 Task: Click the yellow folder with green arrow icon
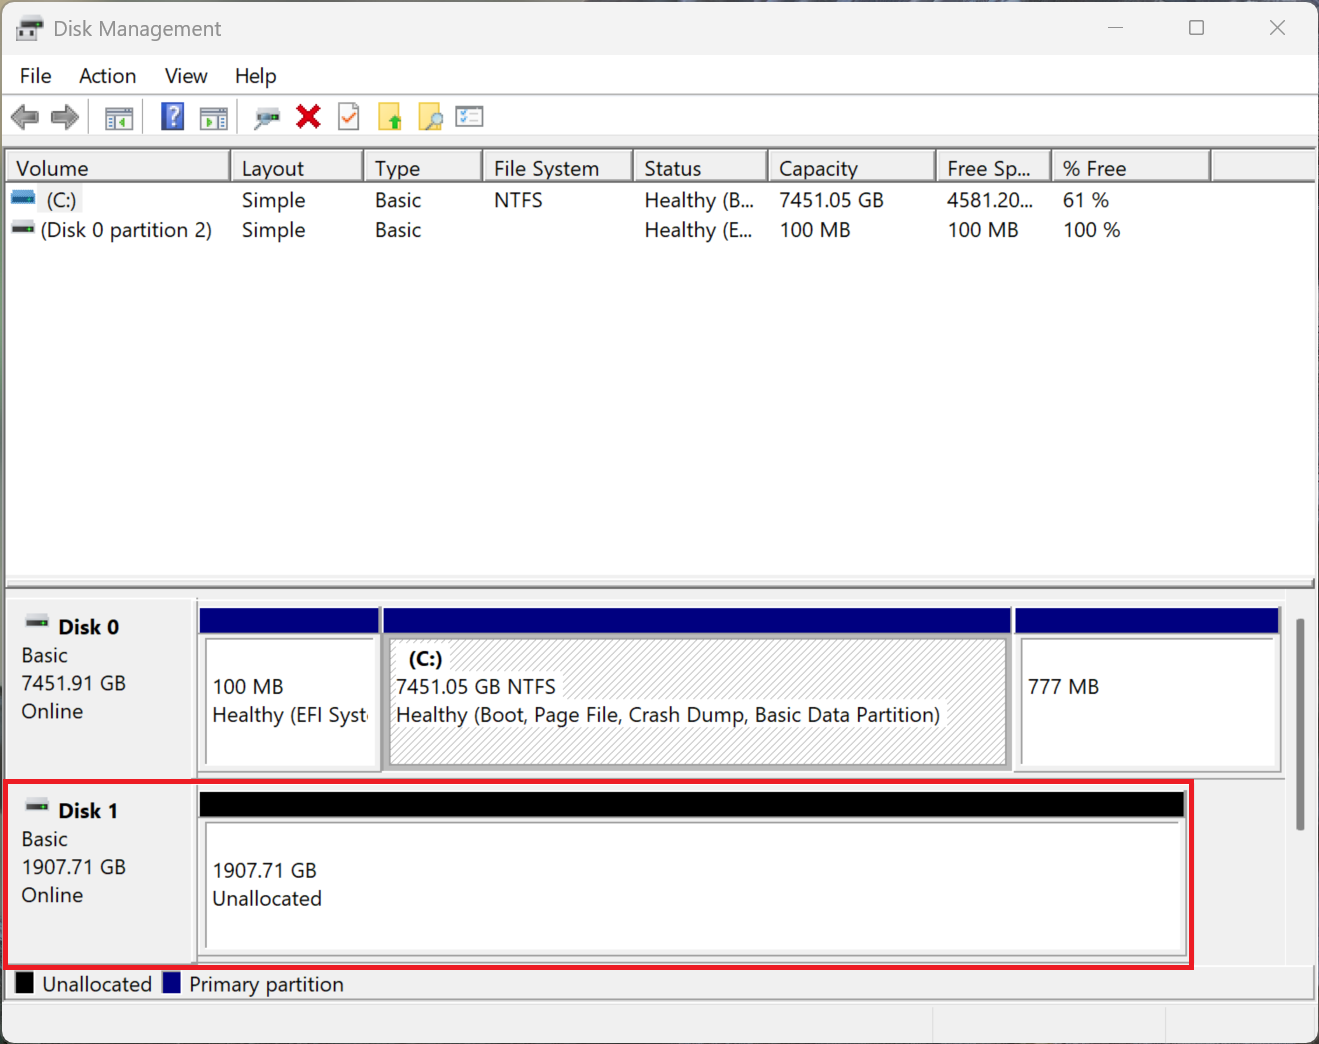point(390,118)
